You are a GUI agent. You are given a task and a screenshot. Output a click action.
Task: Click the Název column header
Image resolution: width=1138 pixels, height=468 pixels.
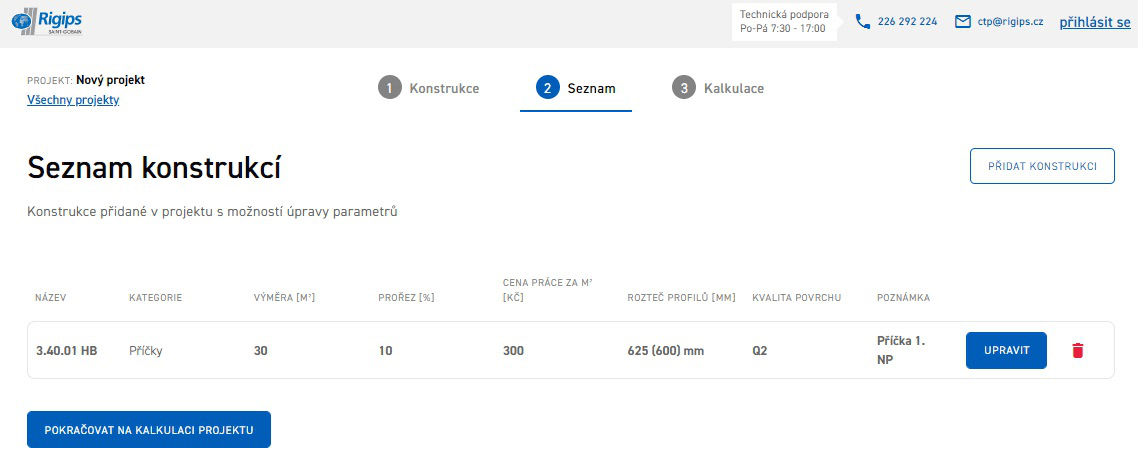pos(50,298)
